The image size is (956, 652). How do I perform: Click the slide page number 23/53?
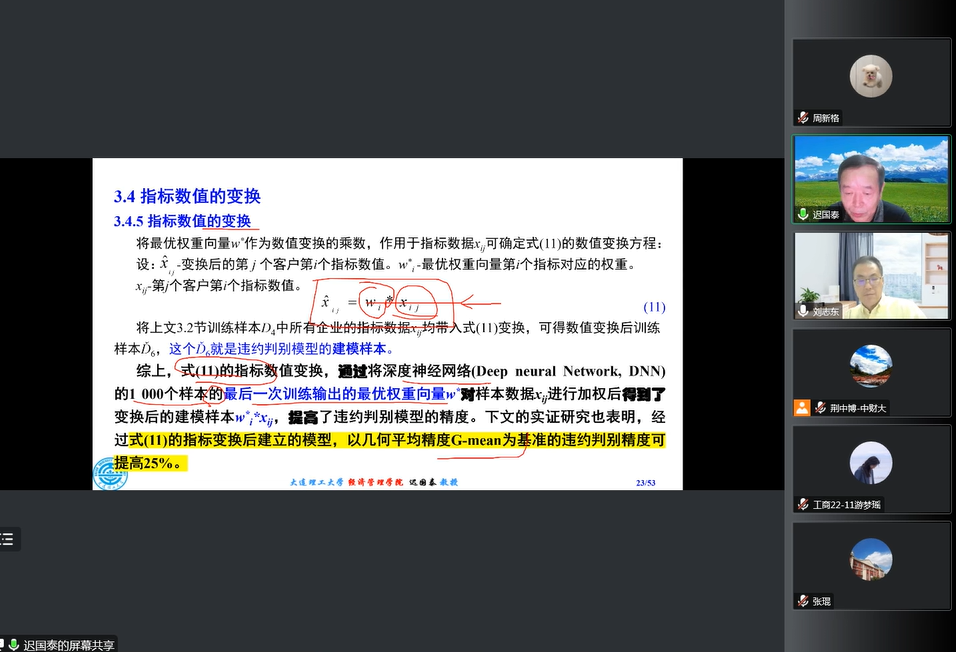click(645, 482)
